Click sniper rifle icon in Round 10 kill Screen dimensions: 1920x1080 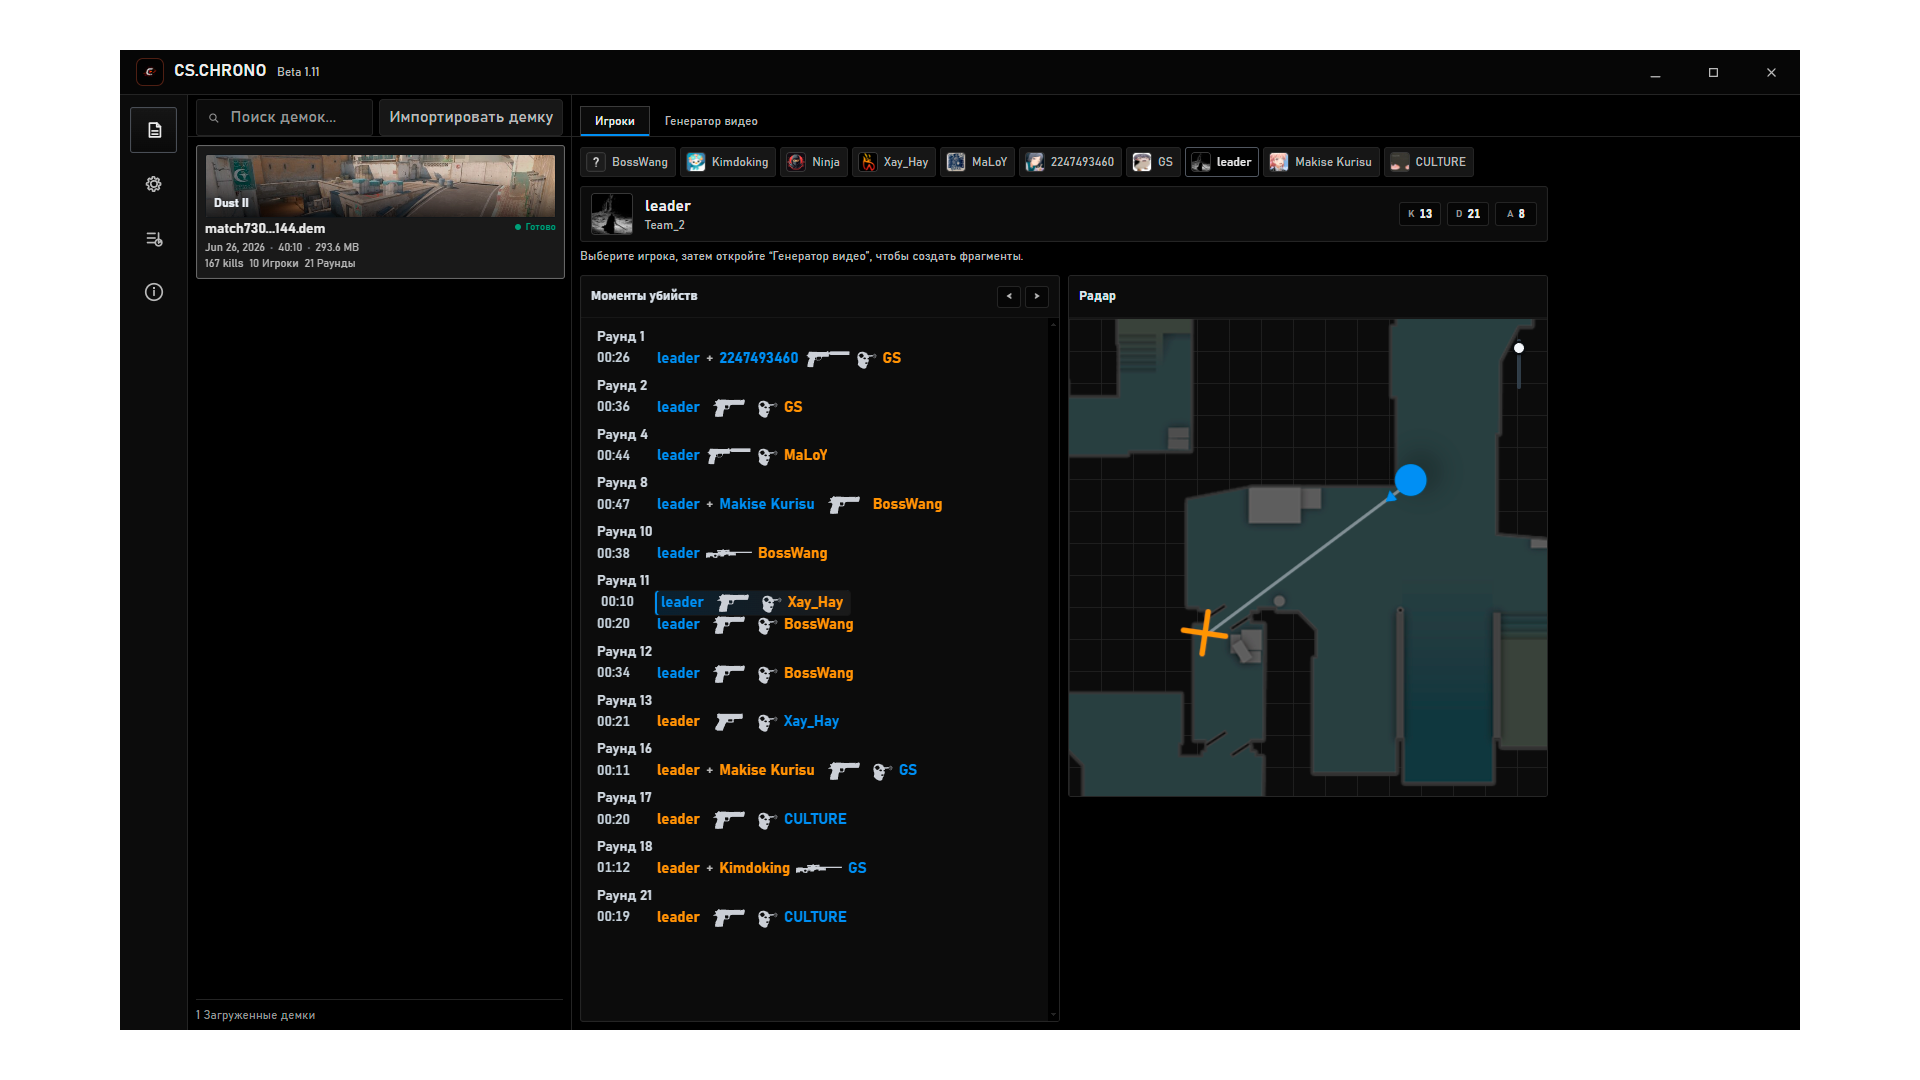pyautogui.click(x=729, y=553)
